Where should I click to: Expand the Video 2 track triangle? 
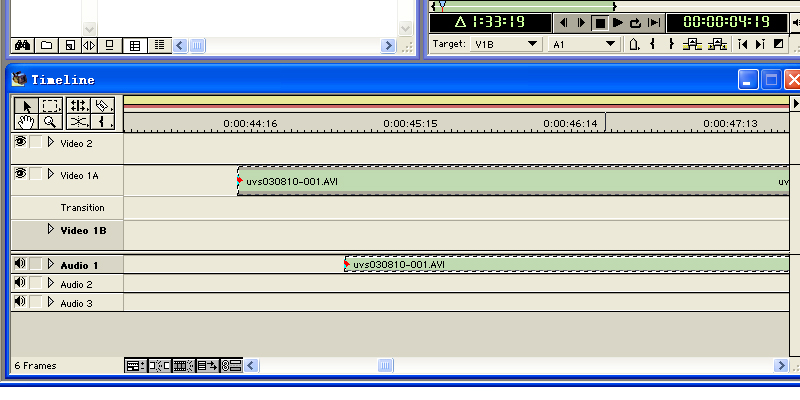51,142
